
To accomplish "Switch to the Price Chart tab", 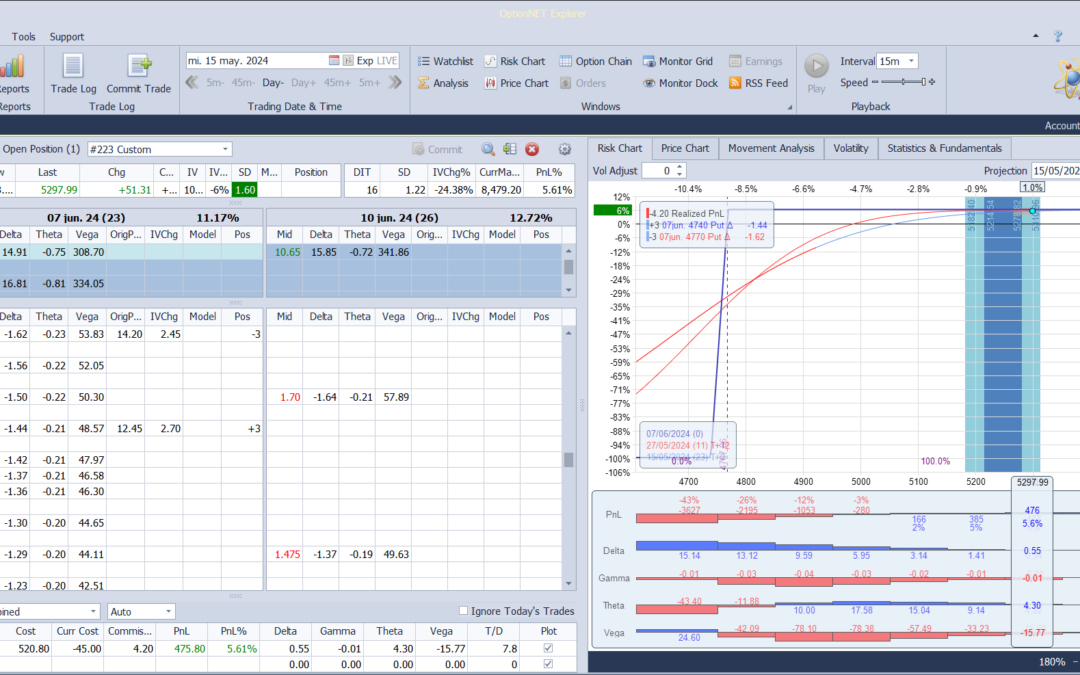I will (685, 148).
